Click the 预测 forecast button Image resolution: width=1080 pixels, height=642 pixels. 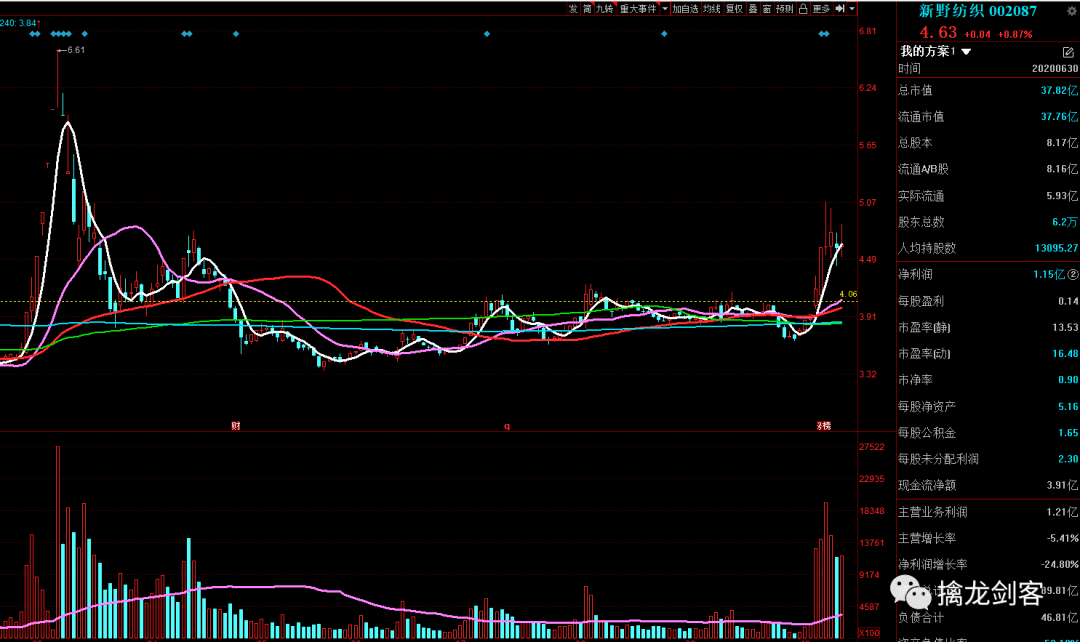pos(785,9)
